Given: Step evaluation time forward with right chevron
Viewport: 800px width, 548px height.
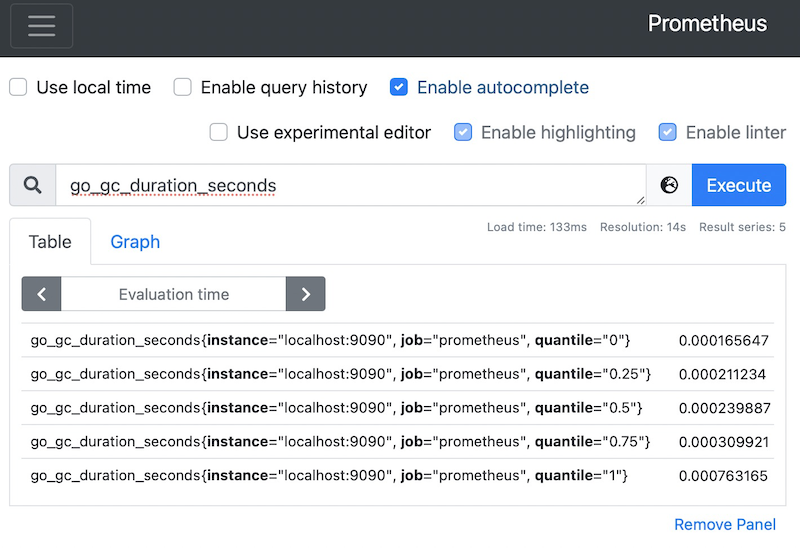Looking at the screenshot, I should coord(306,294).
